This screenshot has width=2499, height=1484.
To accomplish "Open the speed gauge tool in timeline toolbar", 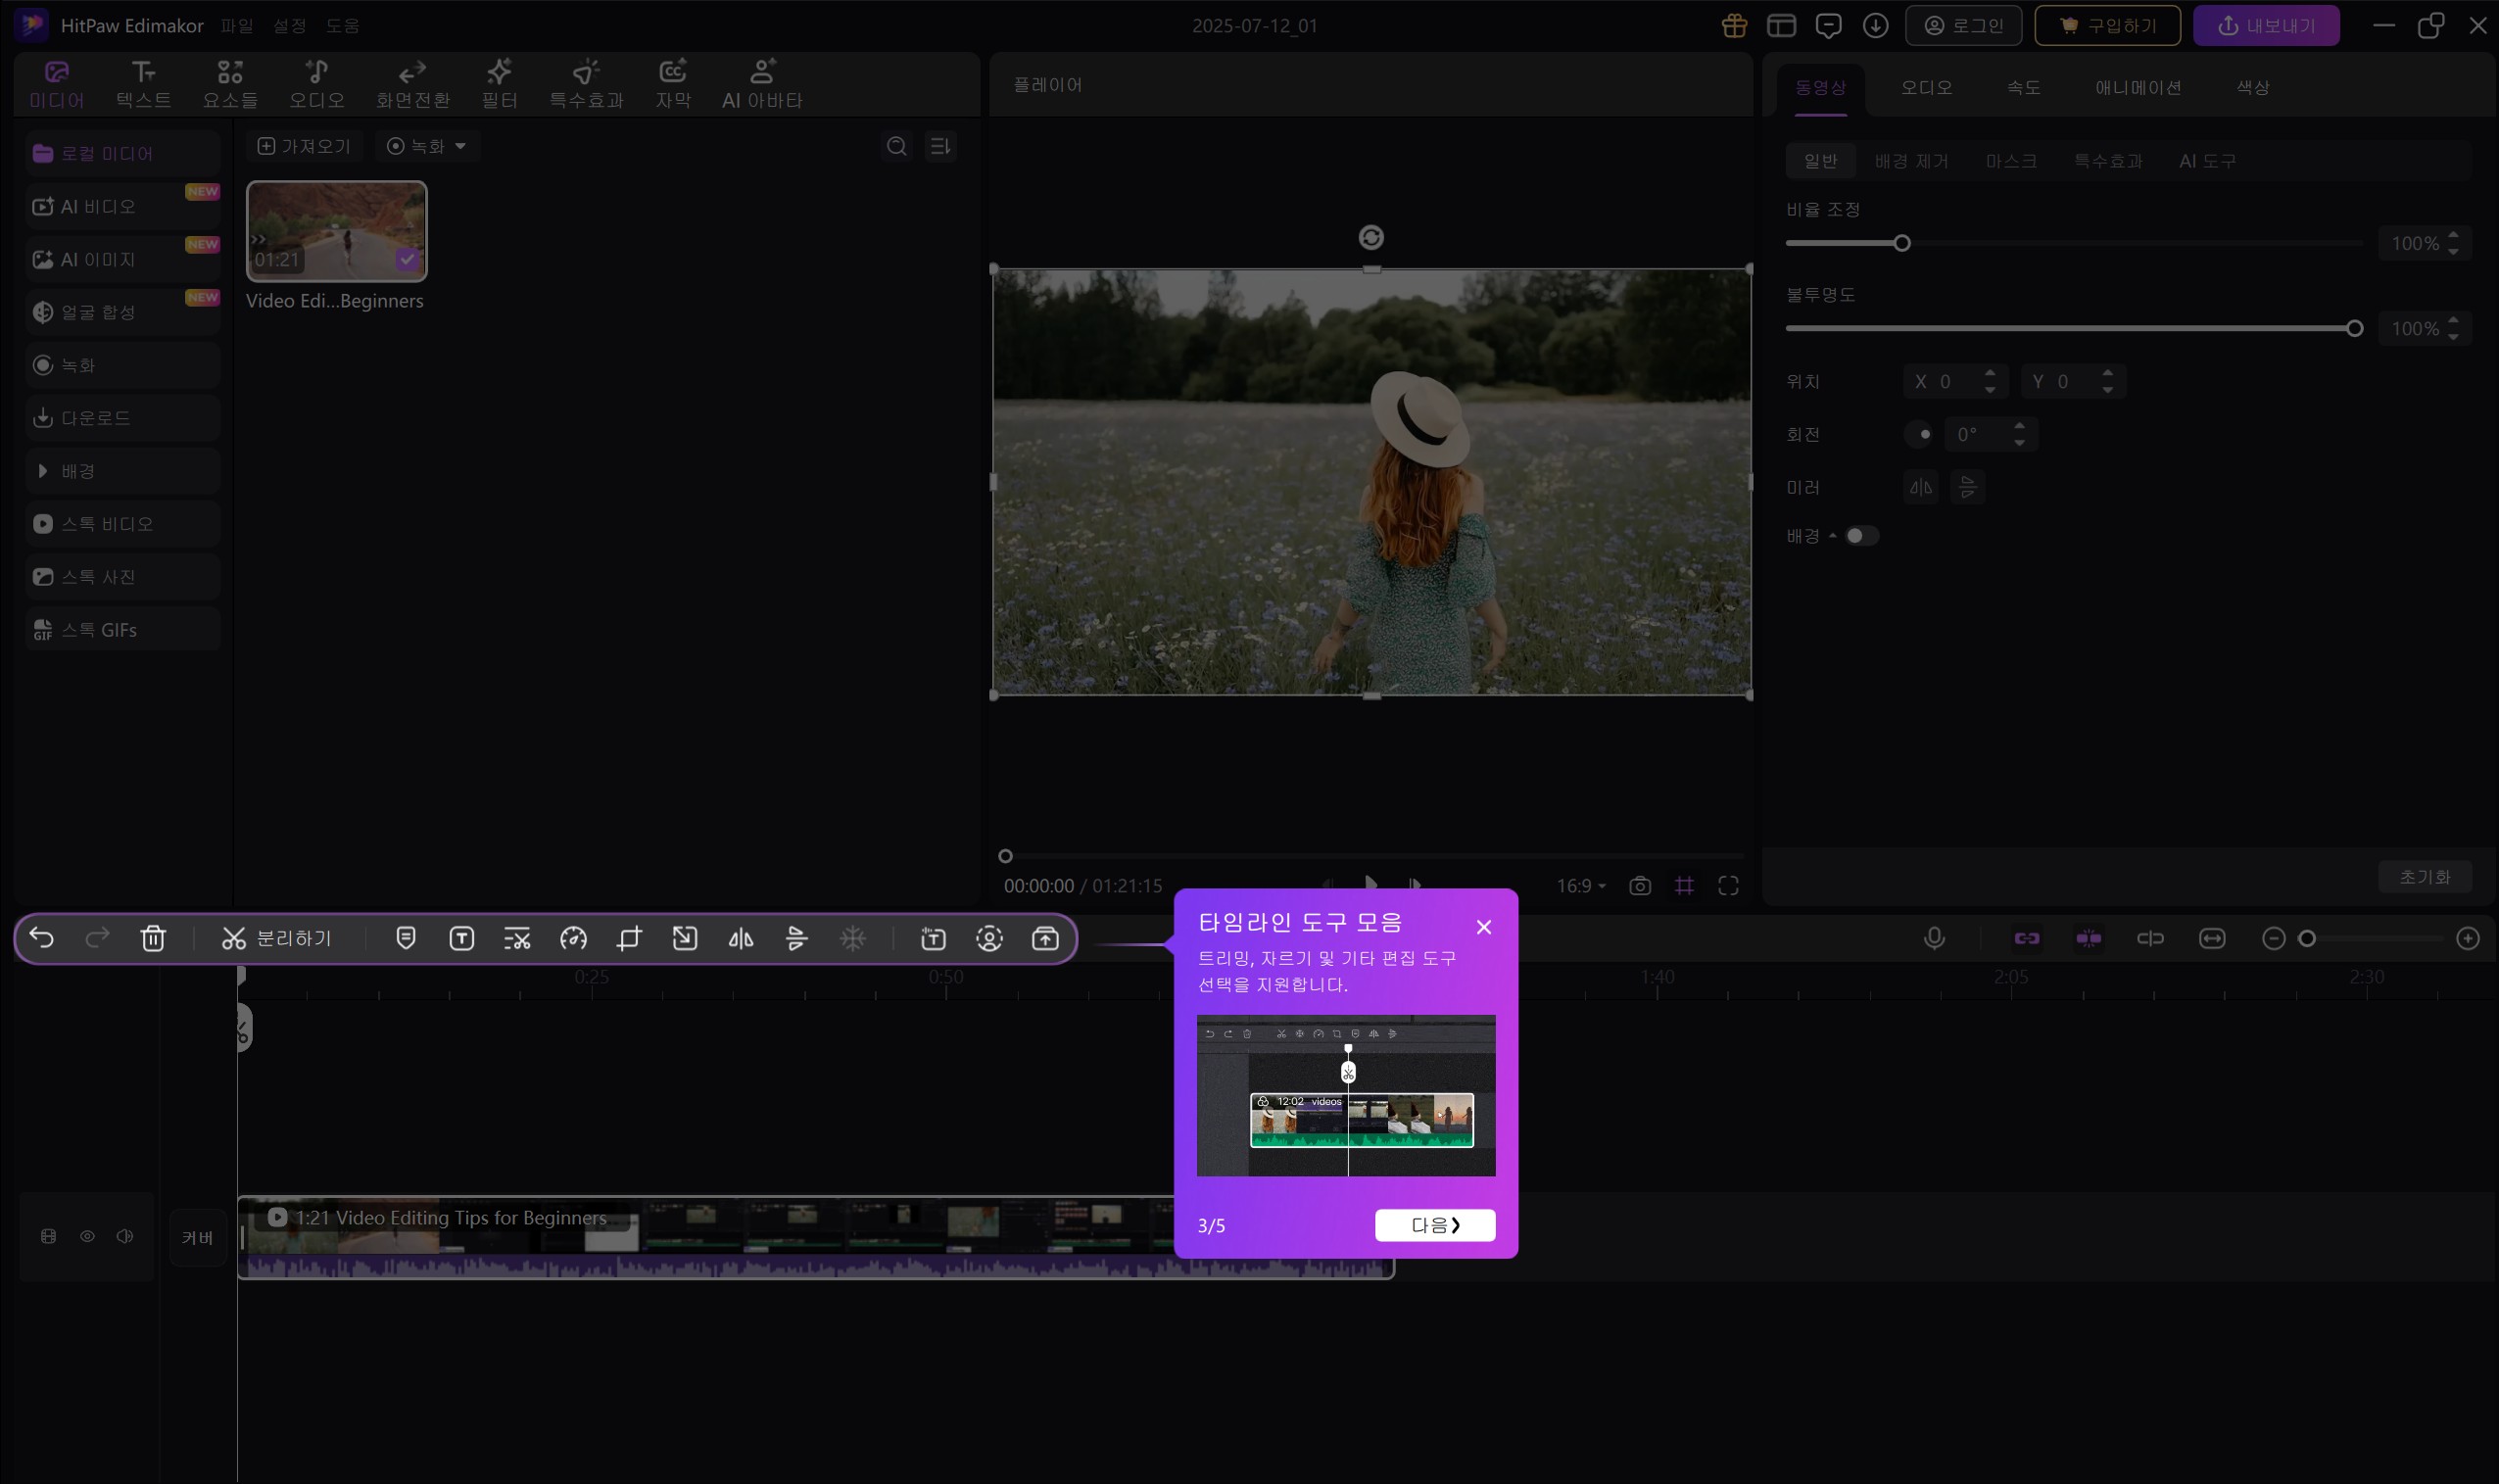I will point(573,938).
